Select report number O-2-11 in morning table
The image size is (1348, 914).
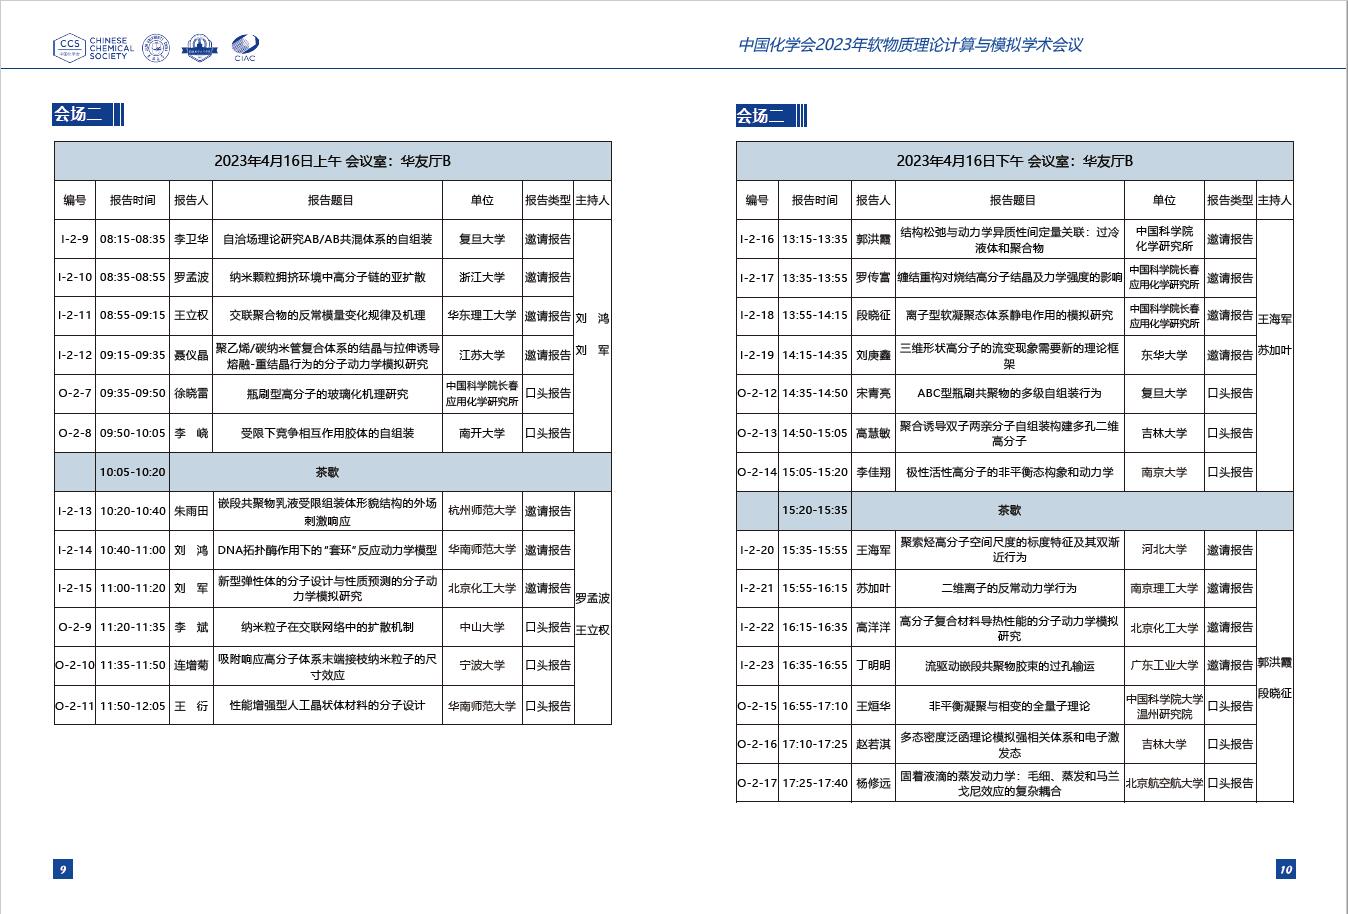(75, 705)
